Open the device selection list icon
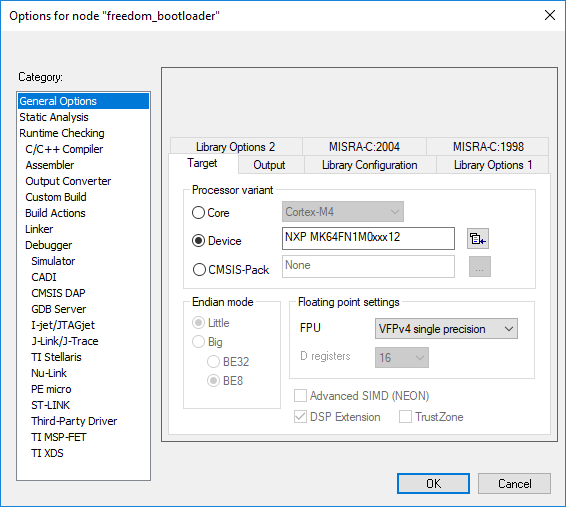Image resolution: width=566 pixels, height=507 pixels. [478, 239]
